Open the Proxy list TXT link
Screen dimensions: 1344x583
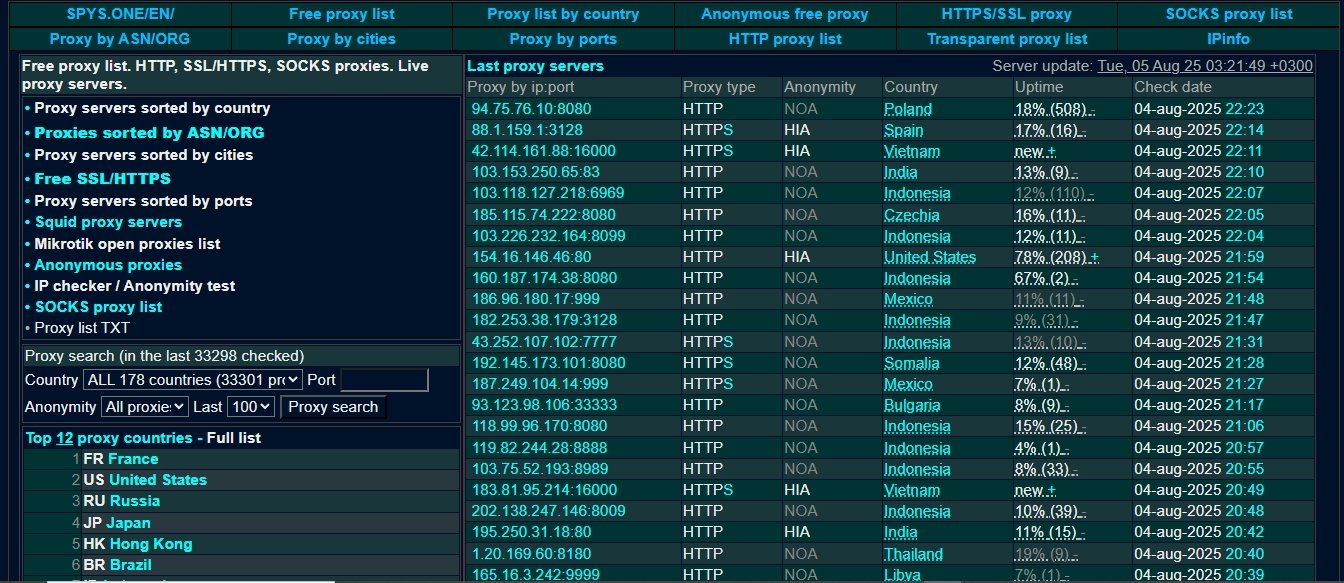point(82,328)
